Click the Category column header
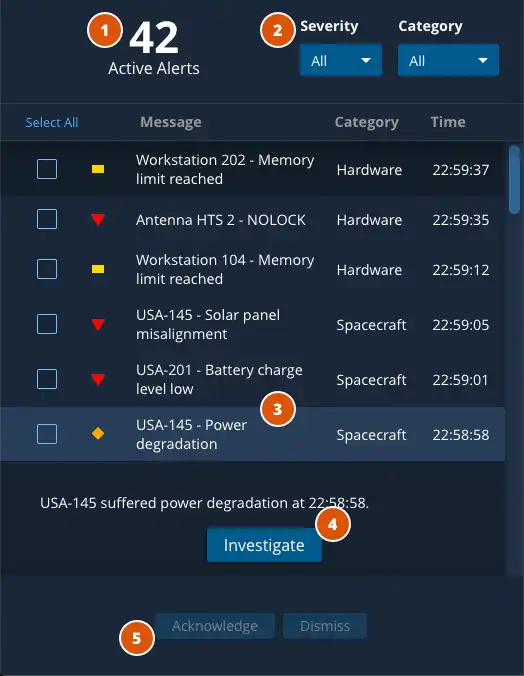524x676 pixels. 367,122
